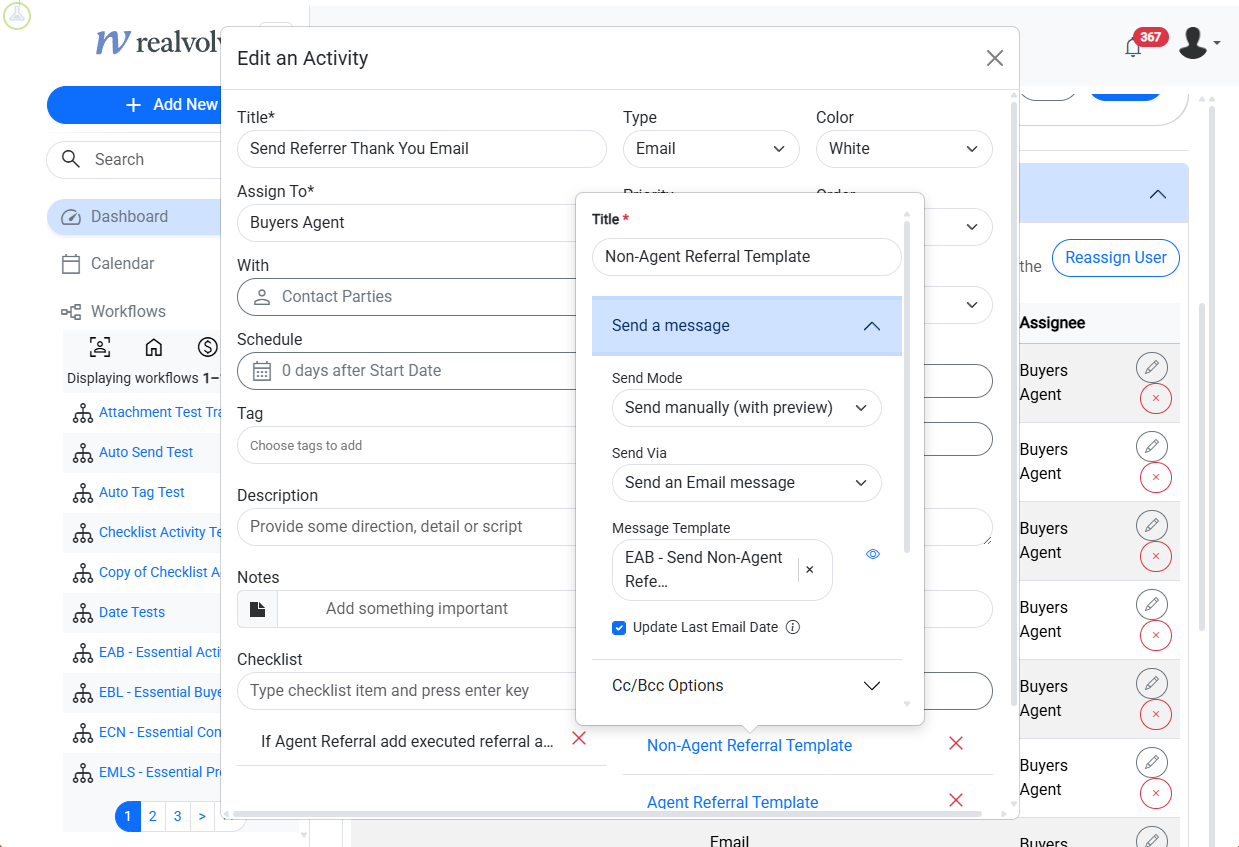
Task: Preview message template with eye icon
Action: [x=873, y=554]
